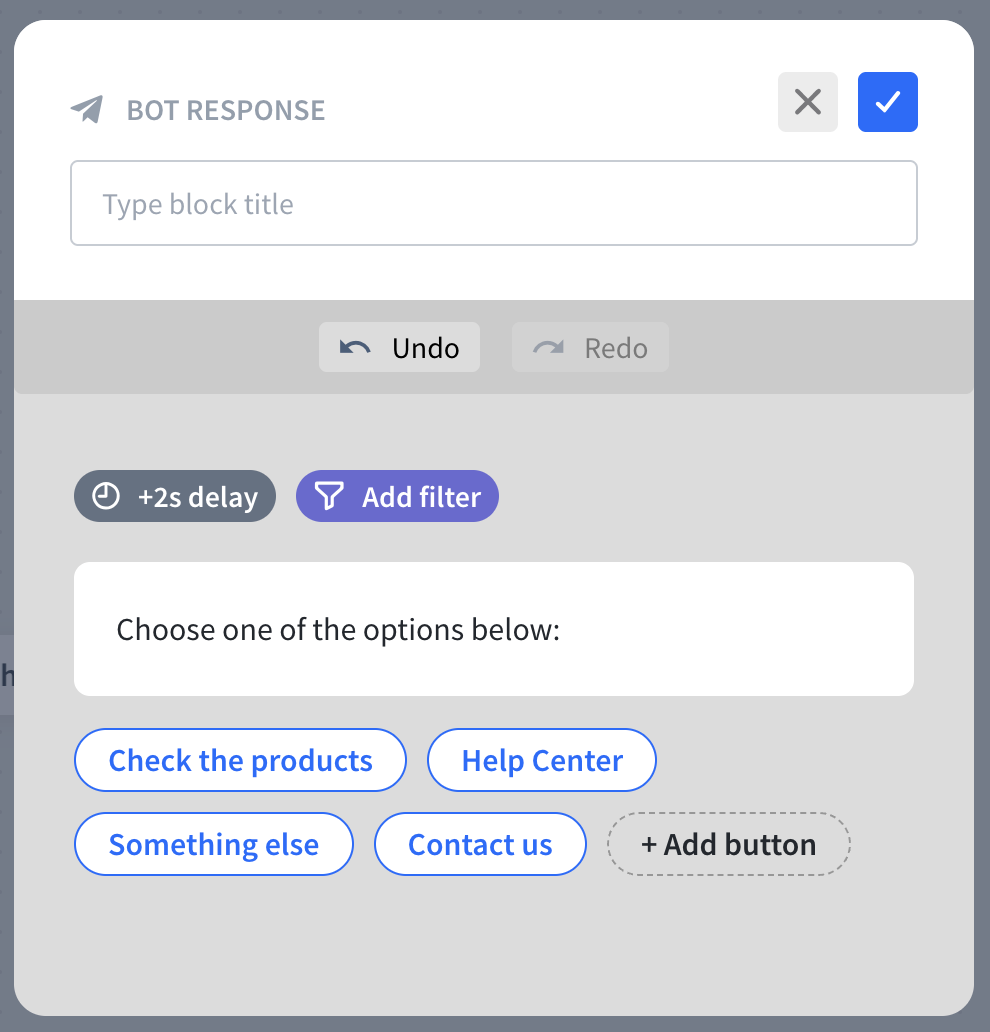Click the clock icon in delay chip
This screenshot has height=1032, width=990.
[105, 496]
